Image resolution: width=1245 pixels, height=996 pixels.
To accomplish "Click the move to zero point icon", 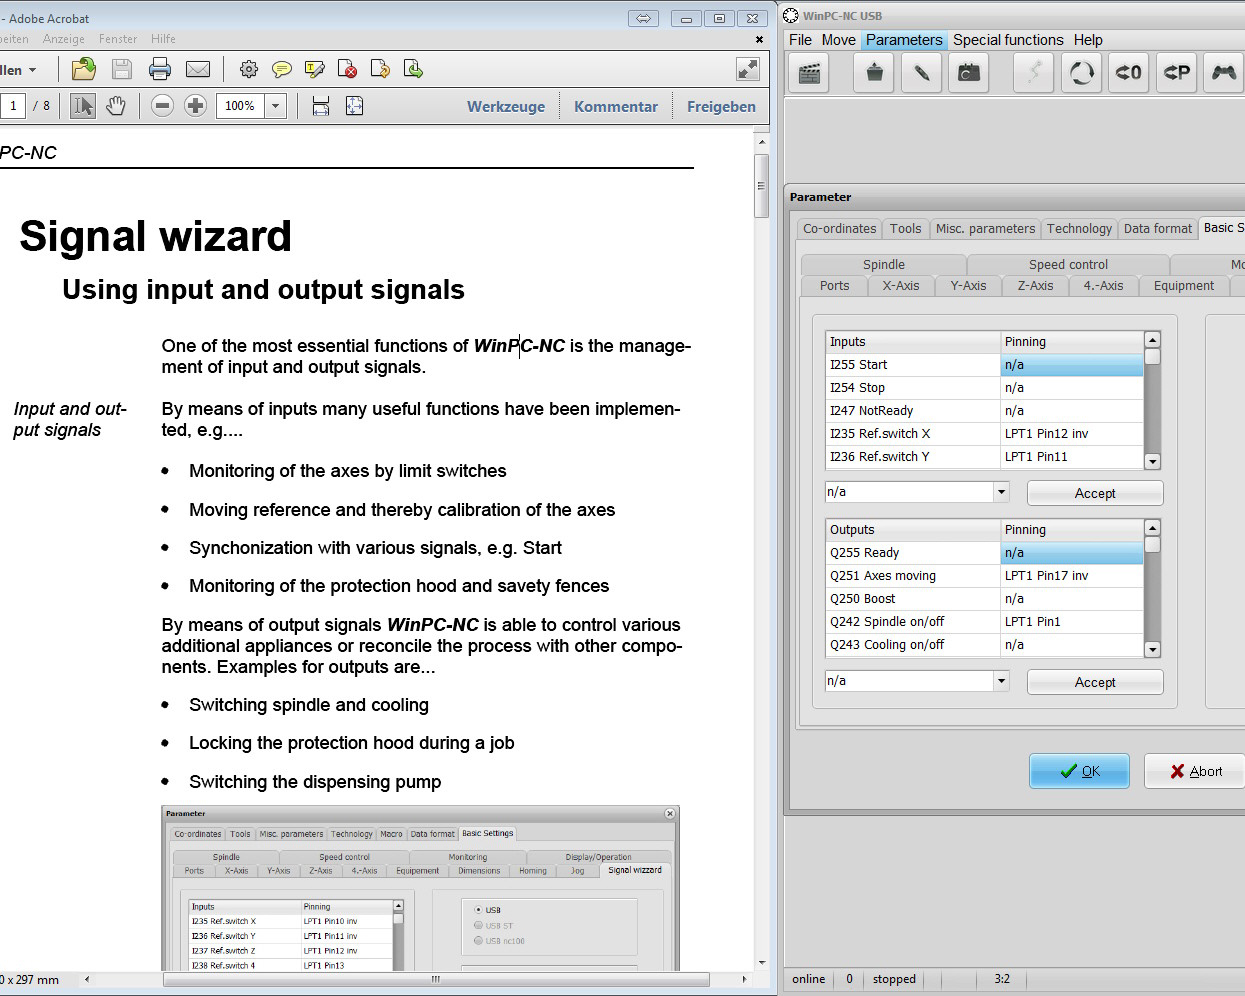I will pyautogui.click(x=1129, y=73).
